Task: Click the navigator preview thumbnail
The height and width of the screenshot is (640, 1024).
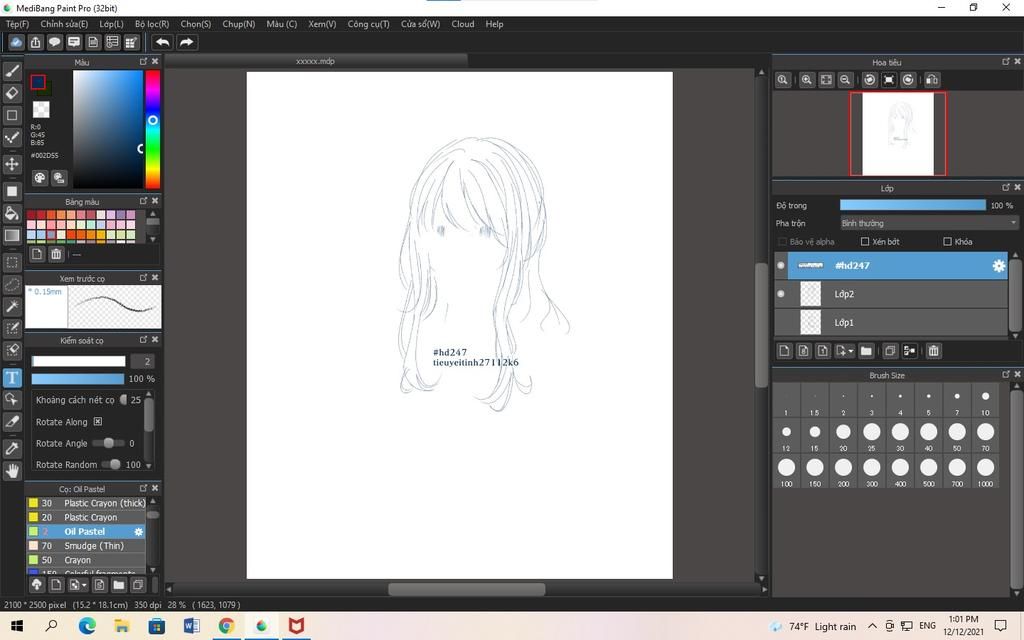Action: click(x=897, y=133)
